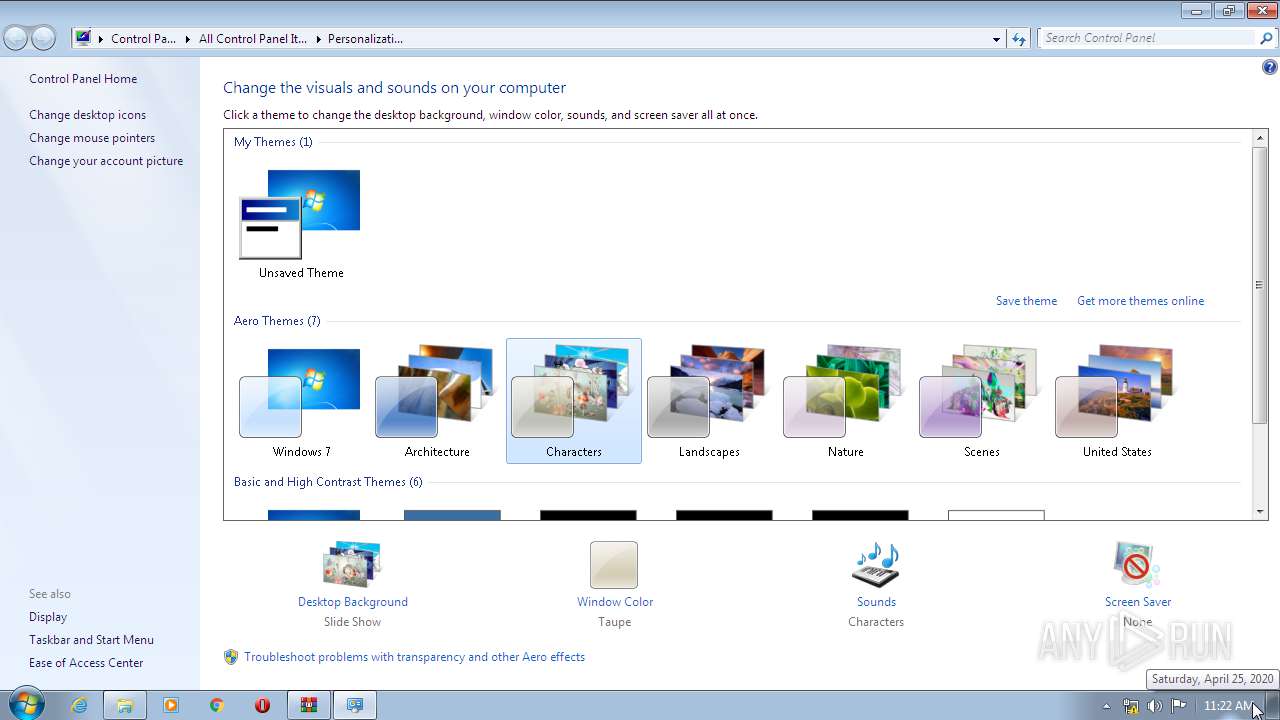Open the Windows Start menu
The height and width of the screenshot is (720, 1280).
25,704
